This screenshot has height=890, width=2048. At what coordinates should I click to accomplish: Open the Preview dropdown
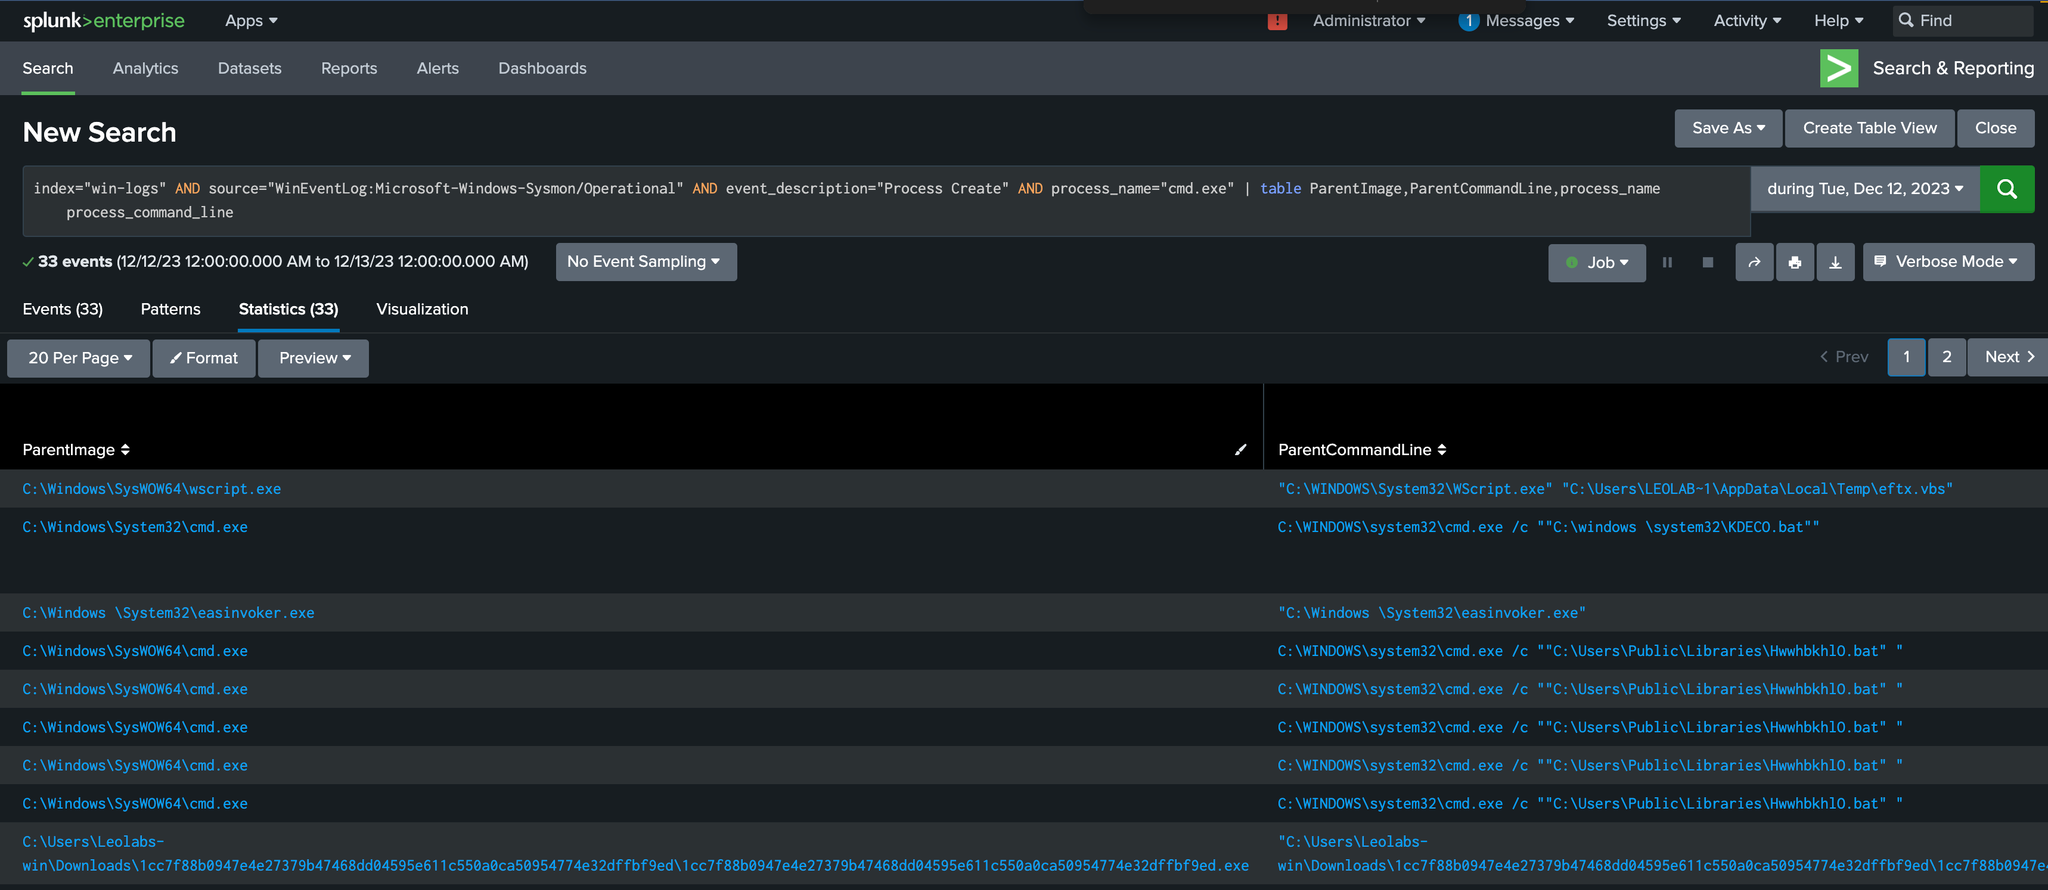[314, 358]
